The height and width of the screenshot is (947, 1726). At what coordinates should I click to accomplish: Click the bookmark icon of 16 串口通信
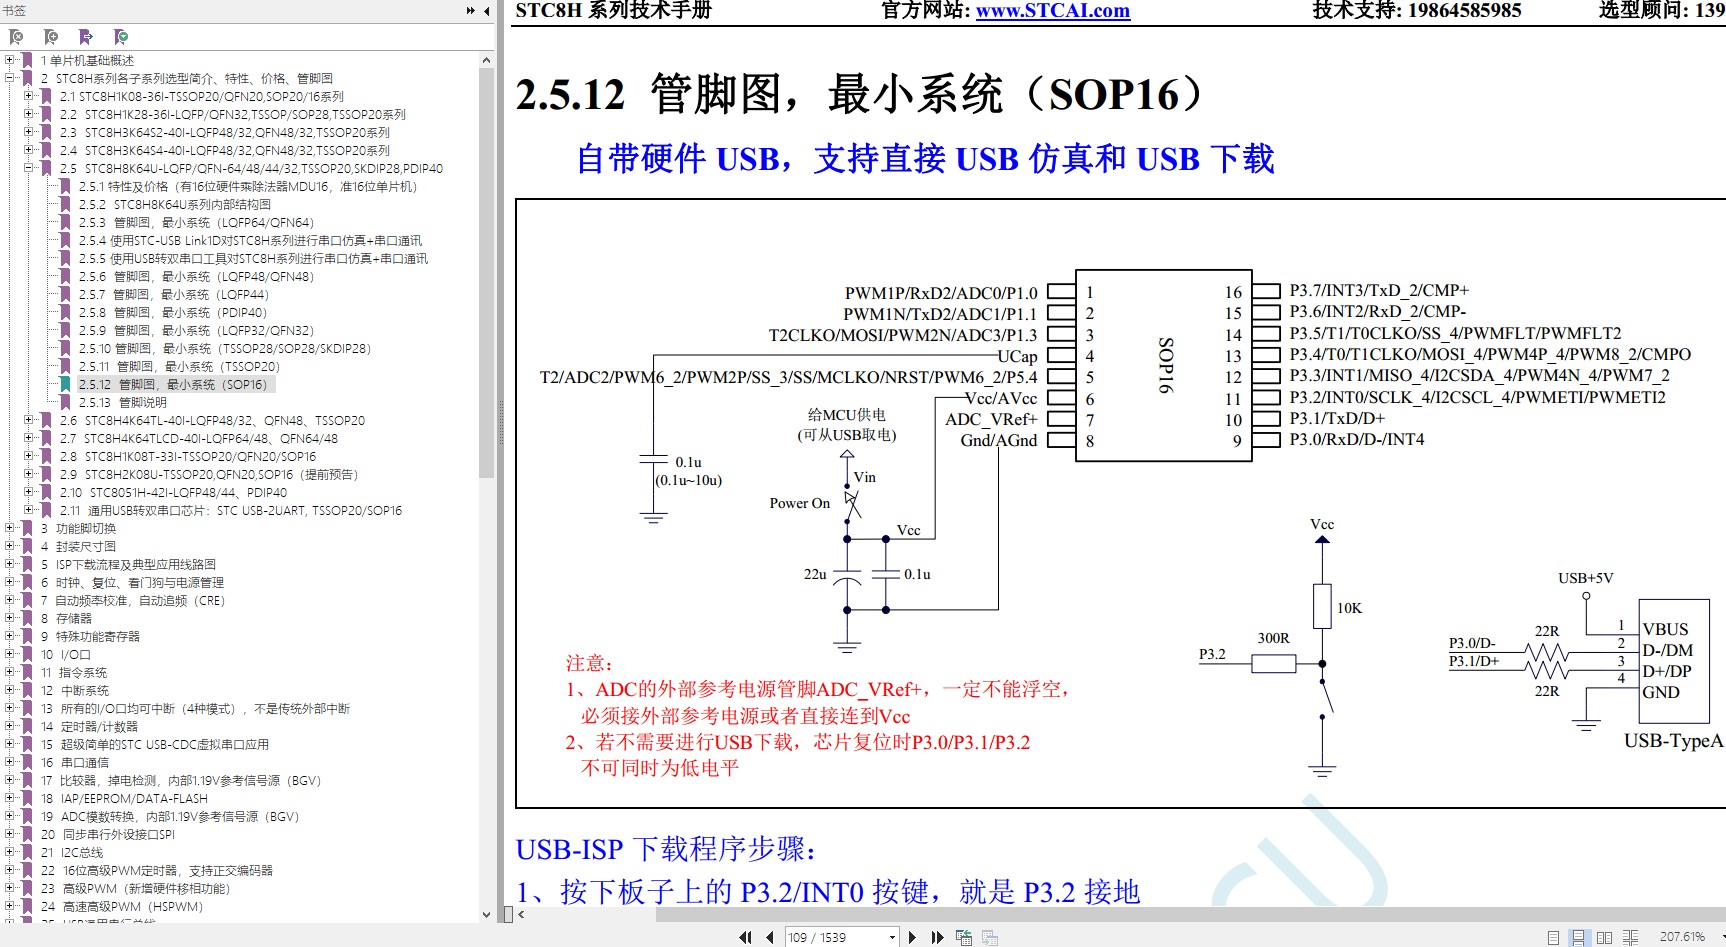[x=27, y=762]
